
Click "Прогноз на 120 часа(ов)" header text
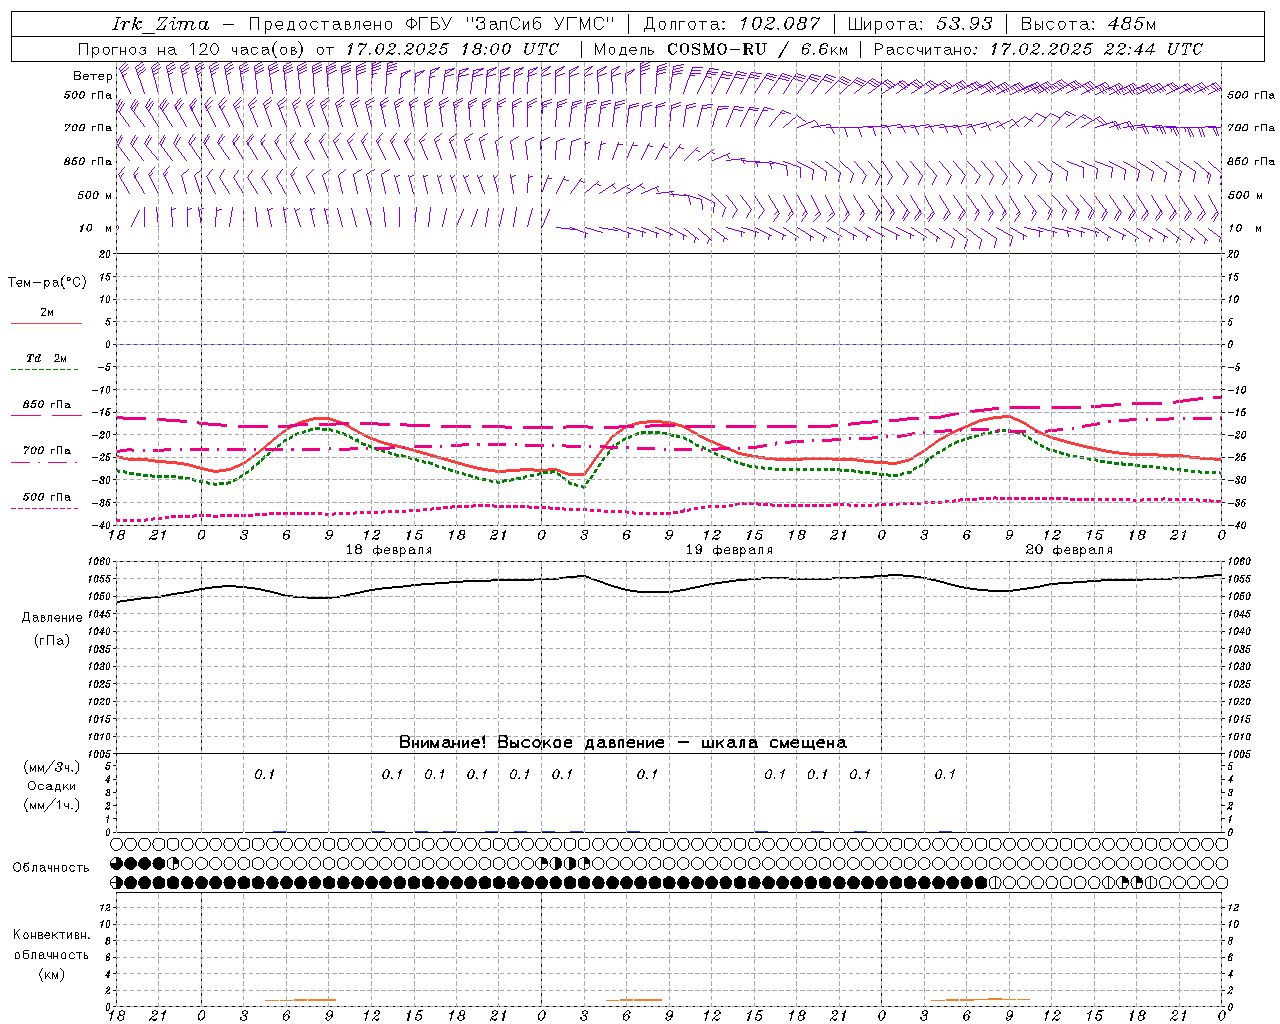pos(193,49)
